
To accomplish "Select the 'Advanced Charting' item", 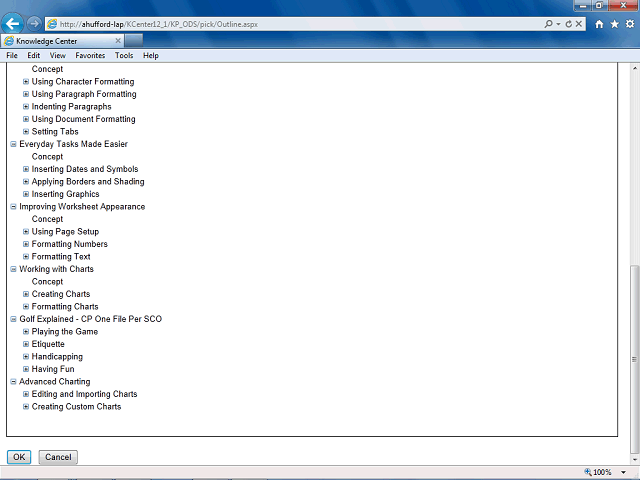I will 55,382.
